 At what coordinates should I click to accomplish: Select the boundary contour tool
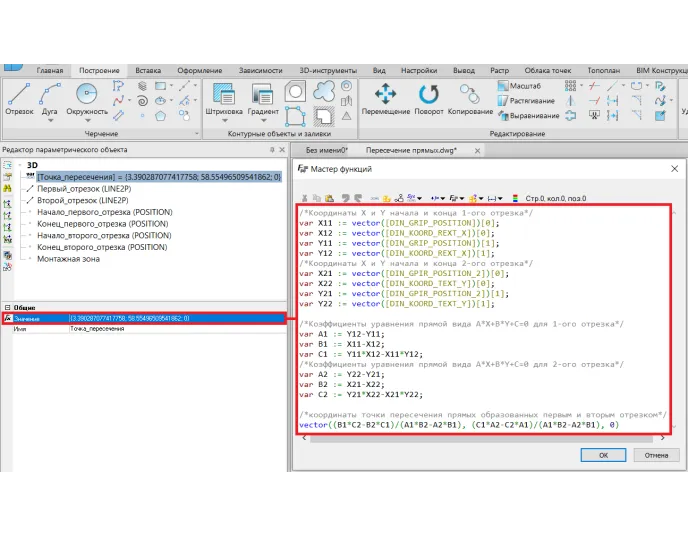pyautogui.click(x=295, y=116)
